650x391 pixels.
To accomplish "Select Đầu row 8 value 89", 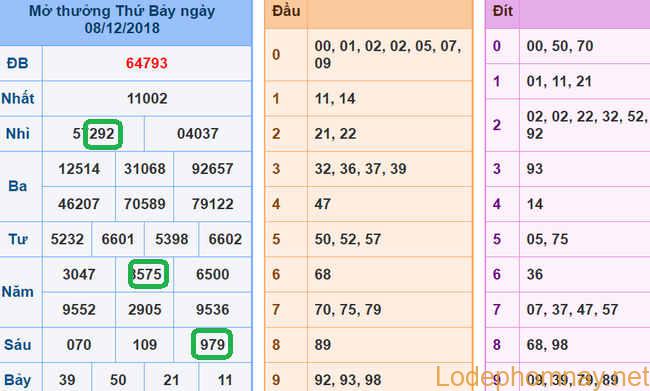I will (x=323, y=345).
